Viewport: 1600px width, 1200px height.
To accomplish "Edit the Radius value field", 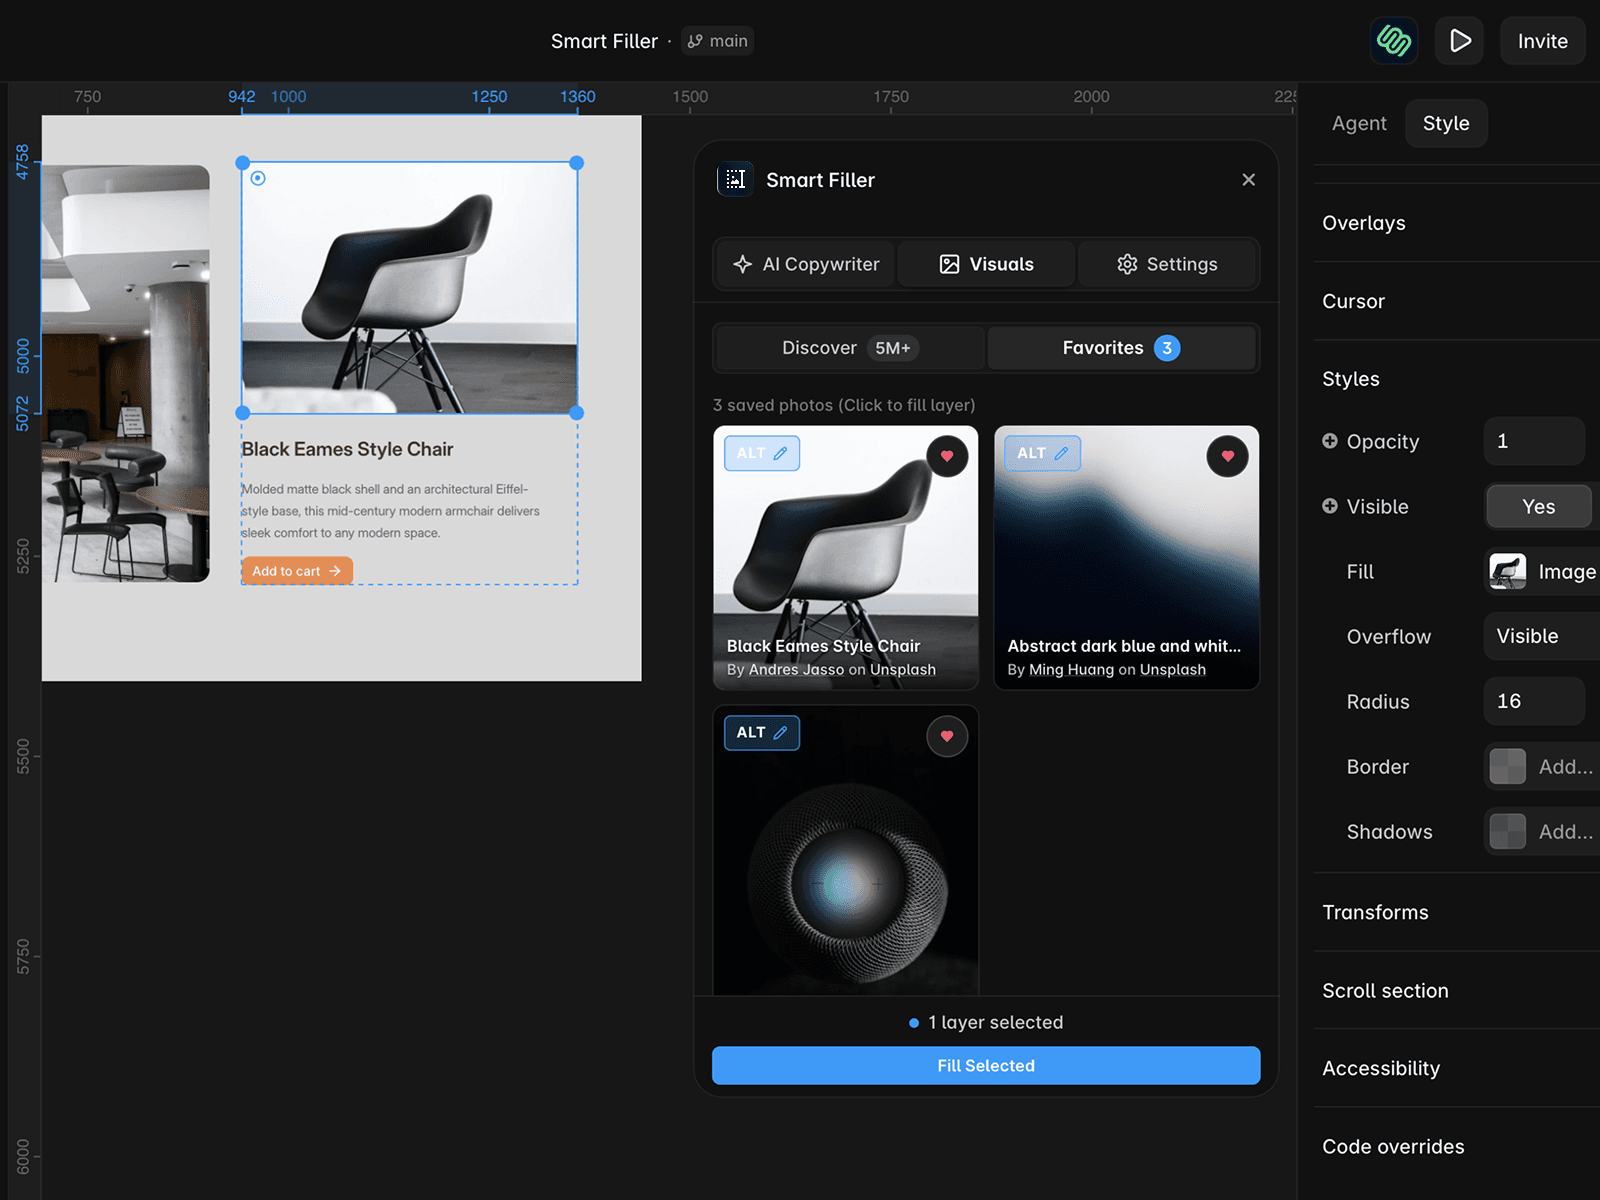I will (x=1534, y=701).
